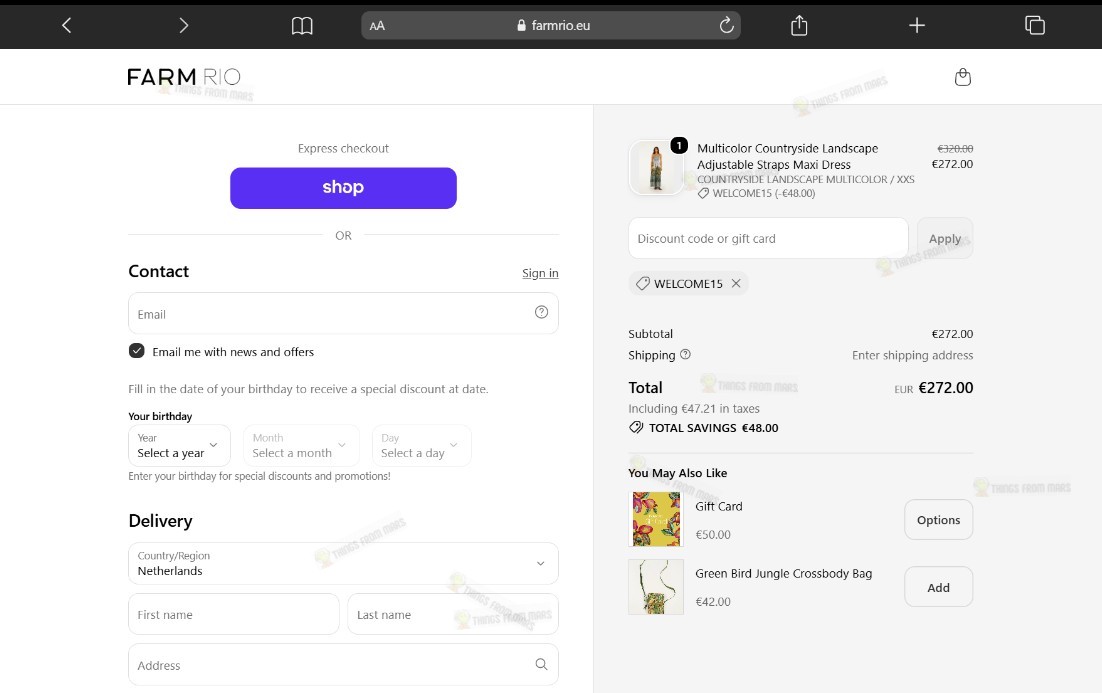Viewport: 1102px width, 693px height.
Task: Focus the Discount code or gift card field
Action: [768, 238]
